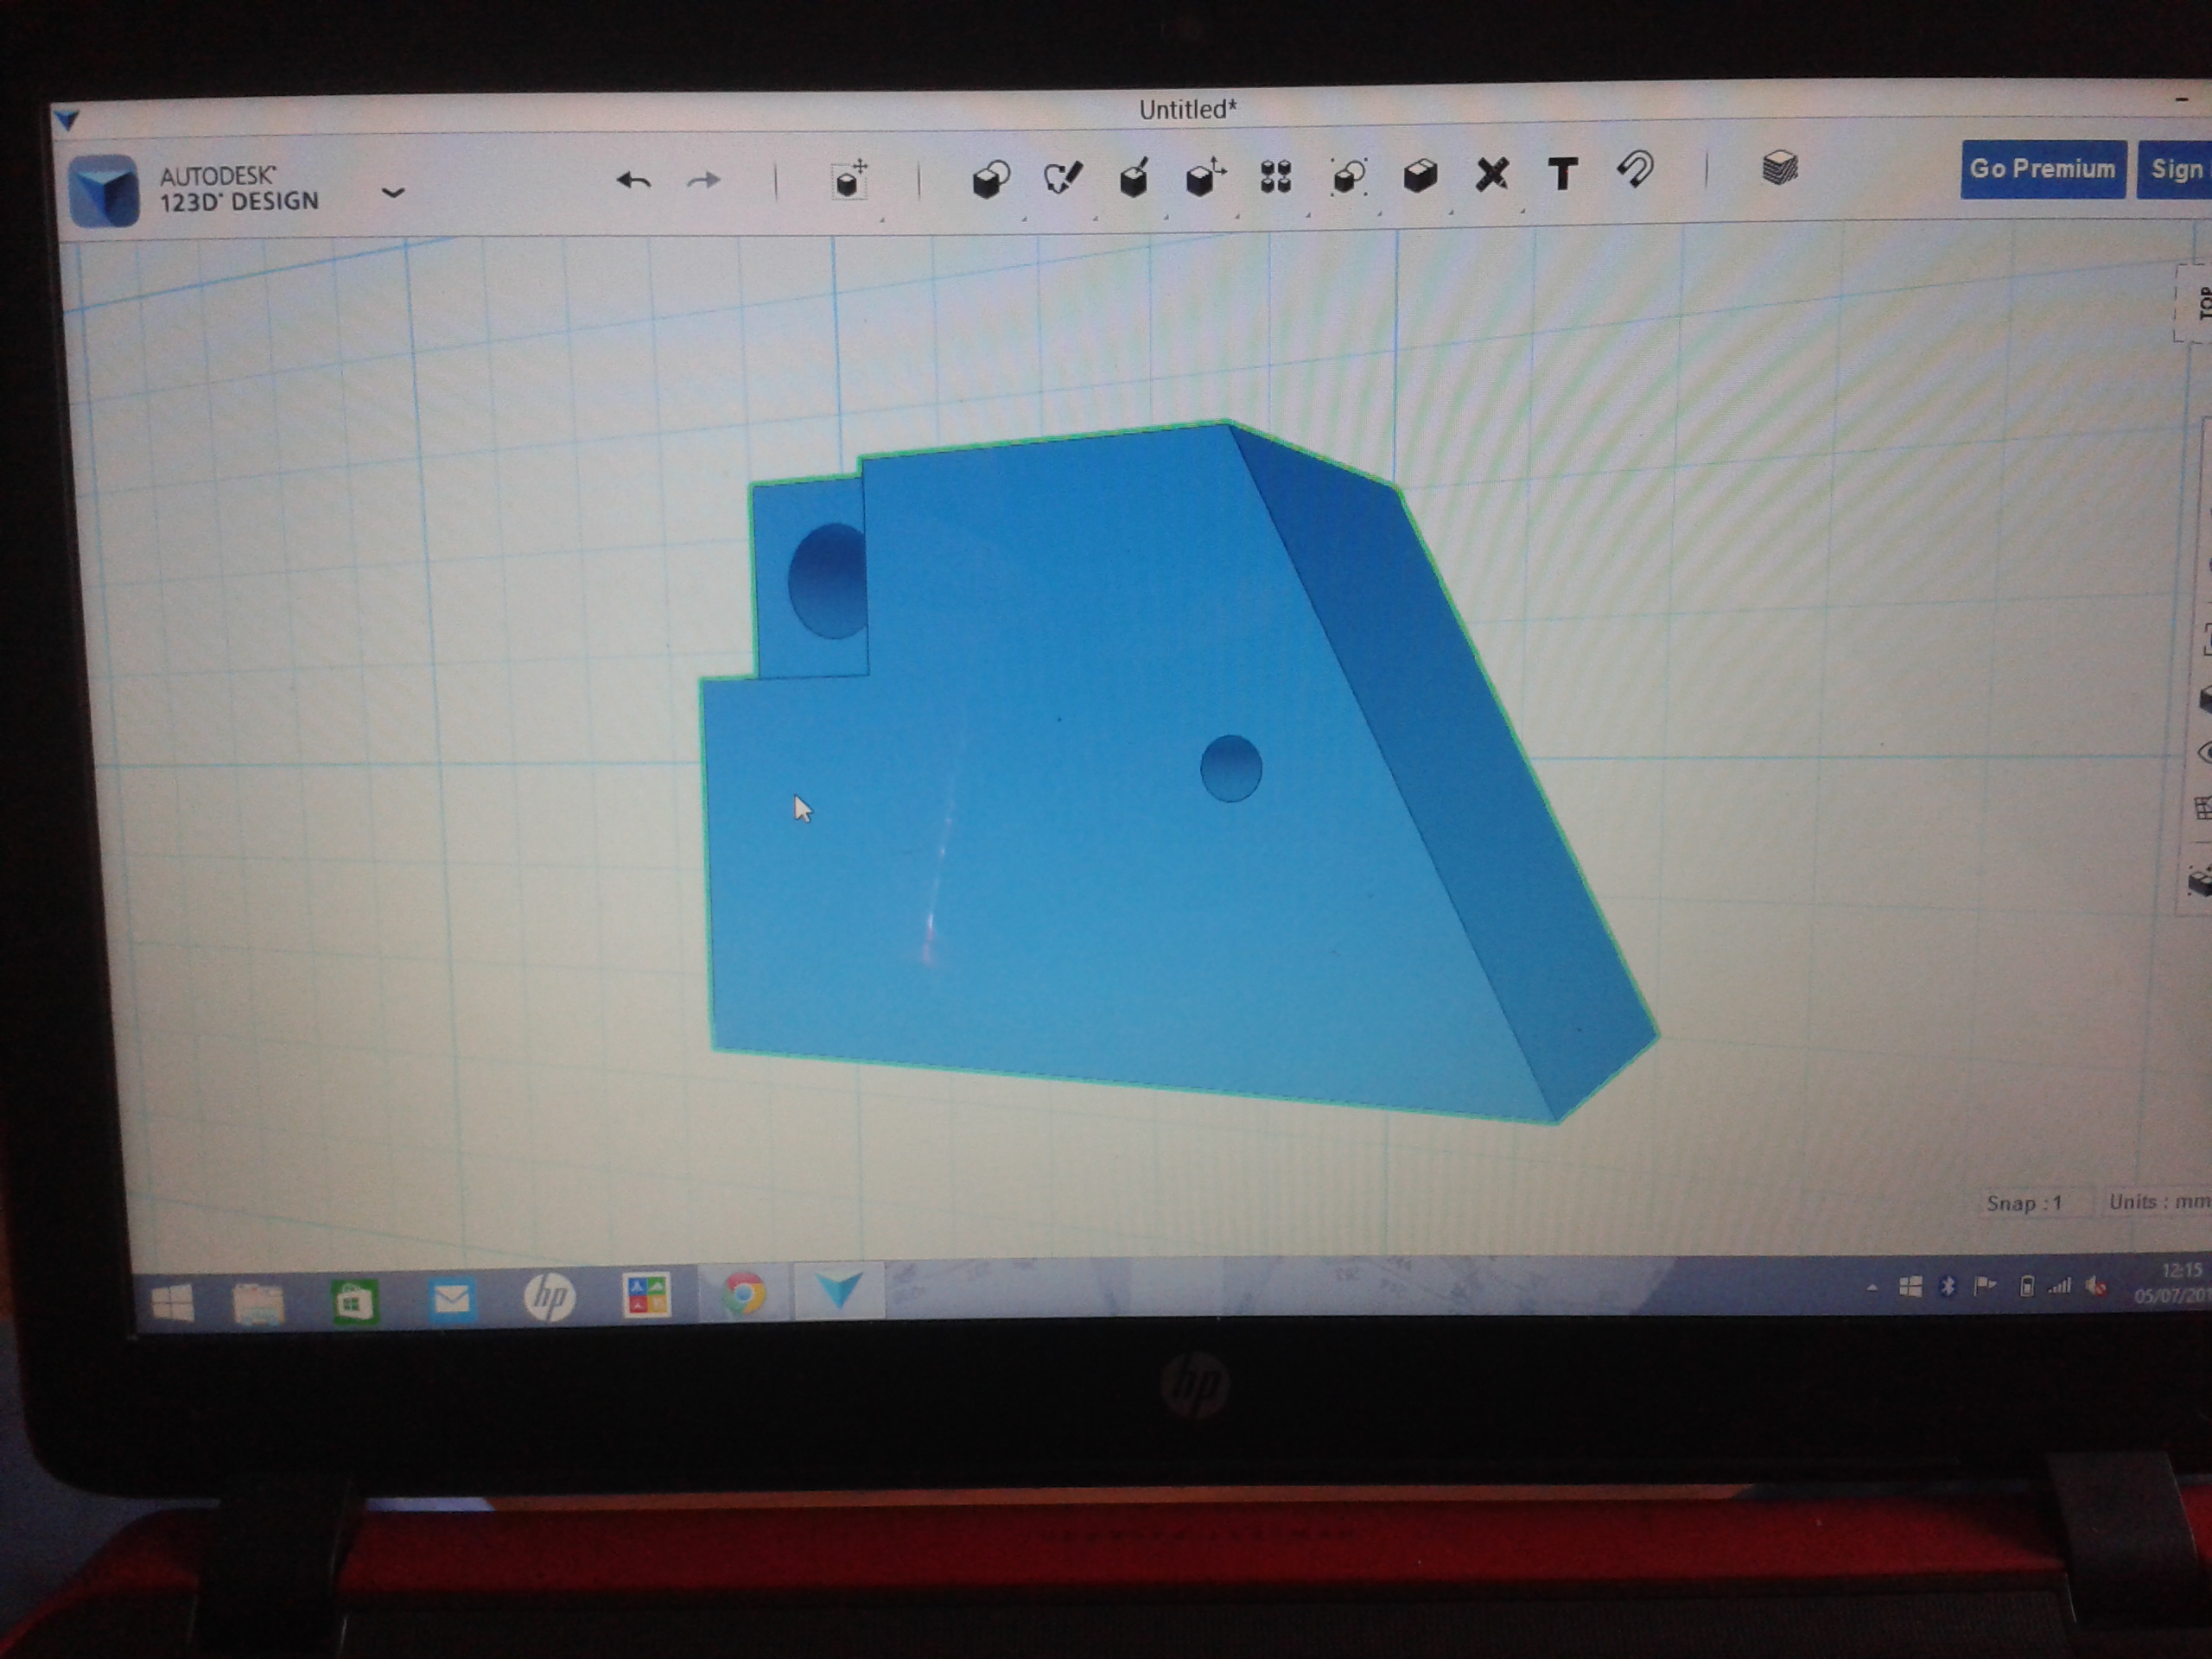This screenshot has width=2212, height=1659.
Task: Open the Combine tool
Action: (x=1420, y=176)
